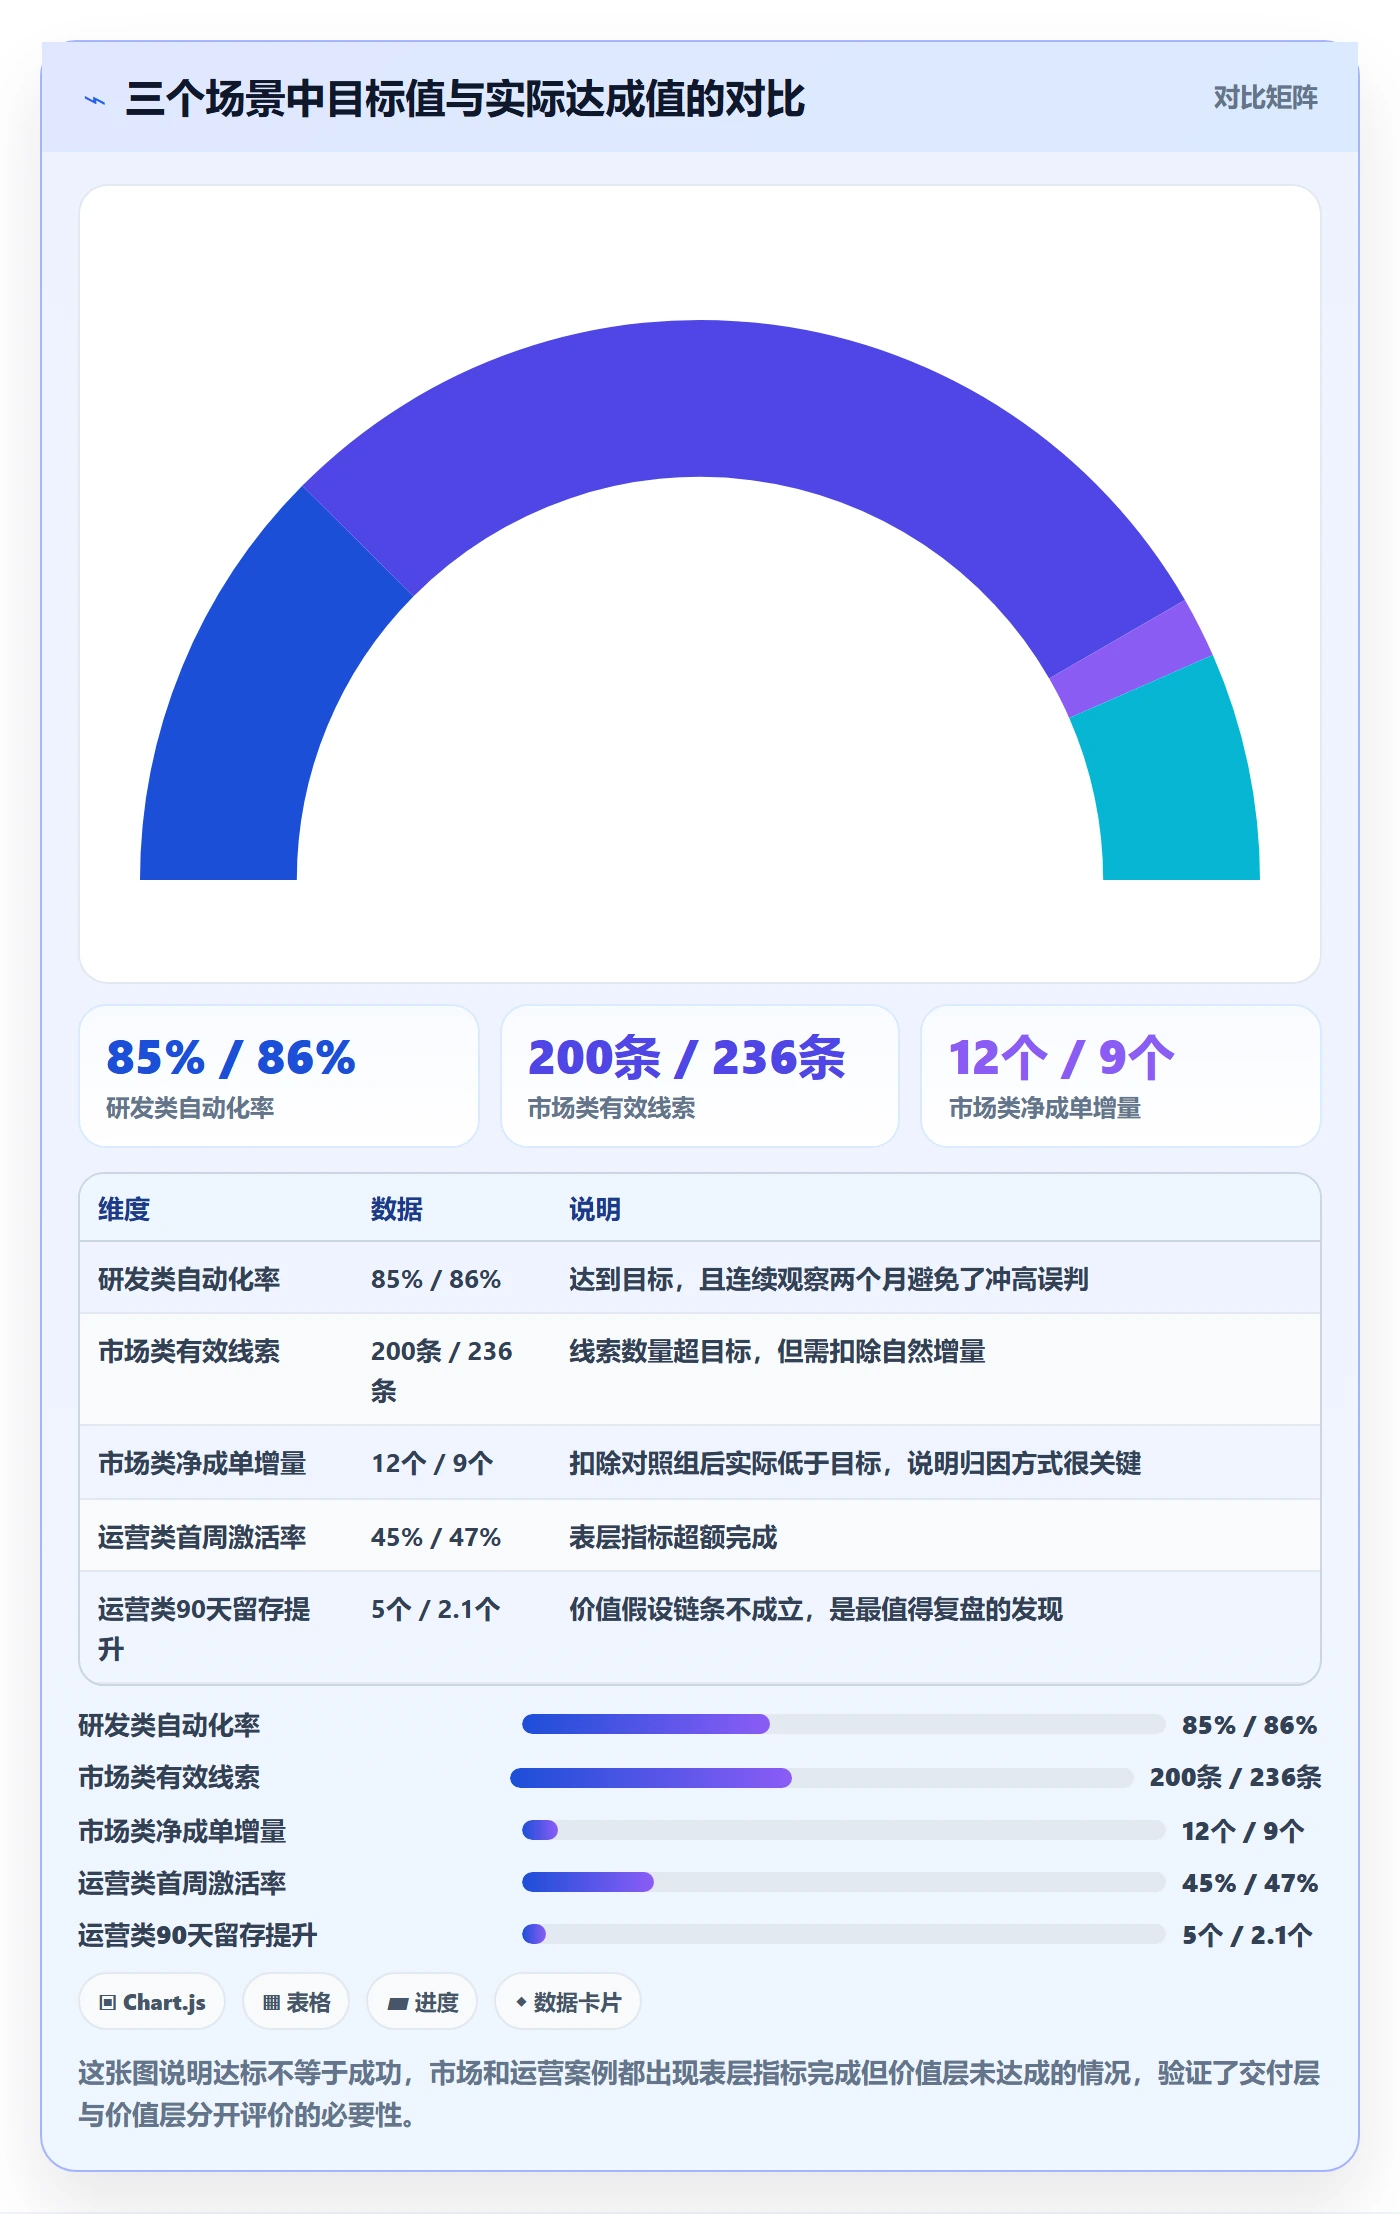The height and width of the screenshot is (2214, 1400).
Task: Click the 研发类自动化率 progress bar
Action: point(844,1724)
